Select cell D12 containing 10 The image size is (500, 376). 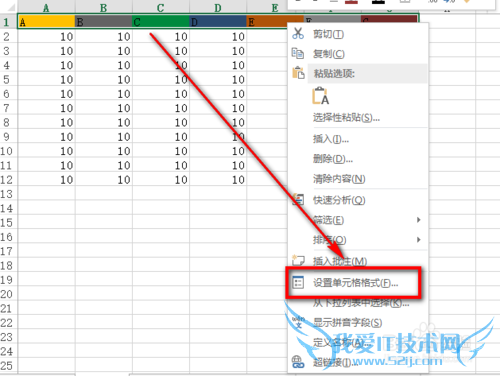click(218, 180)
